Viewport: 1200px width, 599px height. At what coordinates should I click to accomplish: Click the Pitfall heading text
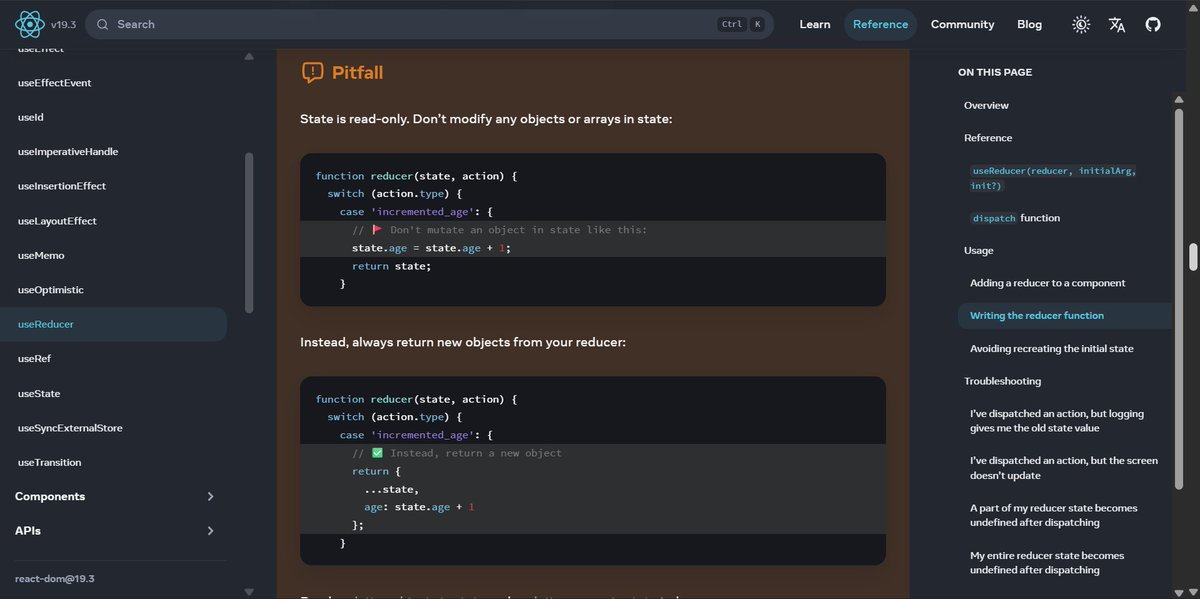(x=358, y=72)
